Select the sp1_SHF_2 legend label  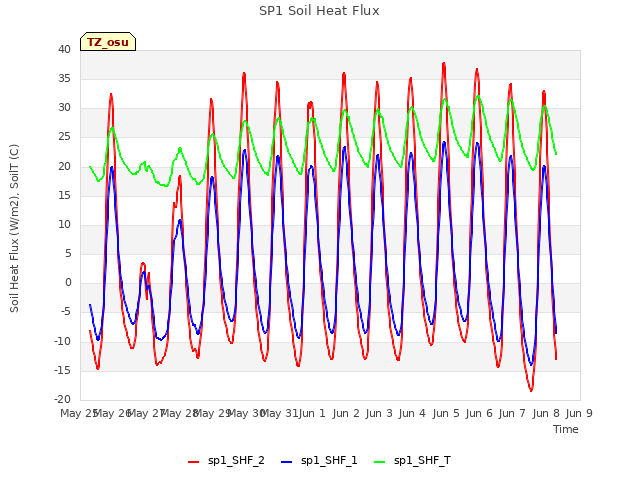point(236,461)
